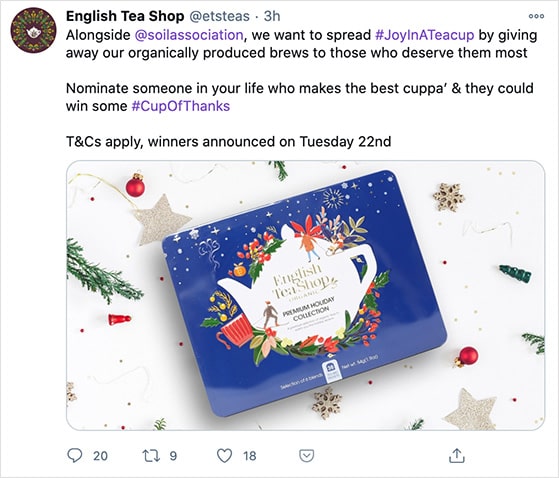Click the 3h timestamp
559x478 pixels.
pyautogui.click(x=272, y=16)
